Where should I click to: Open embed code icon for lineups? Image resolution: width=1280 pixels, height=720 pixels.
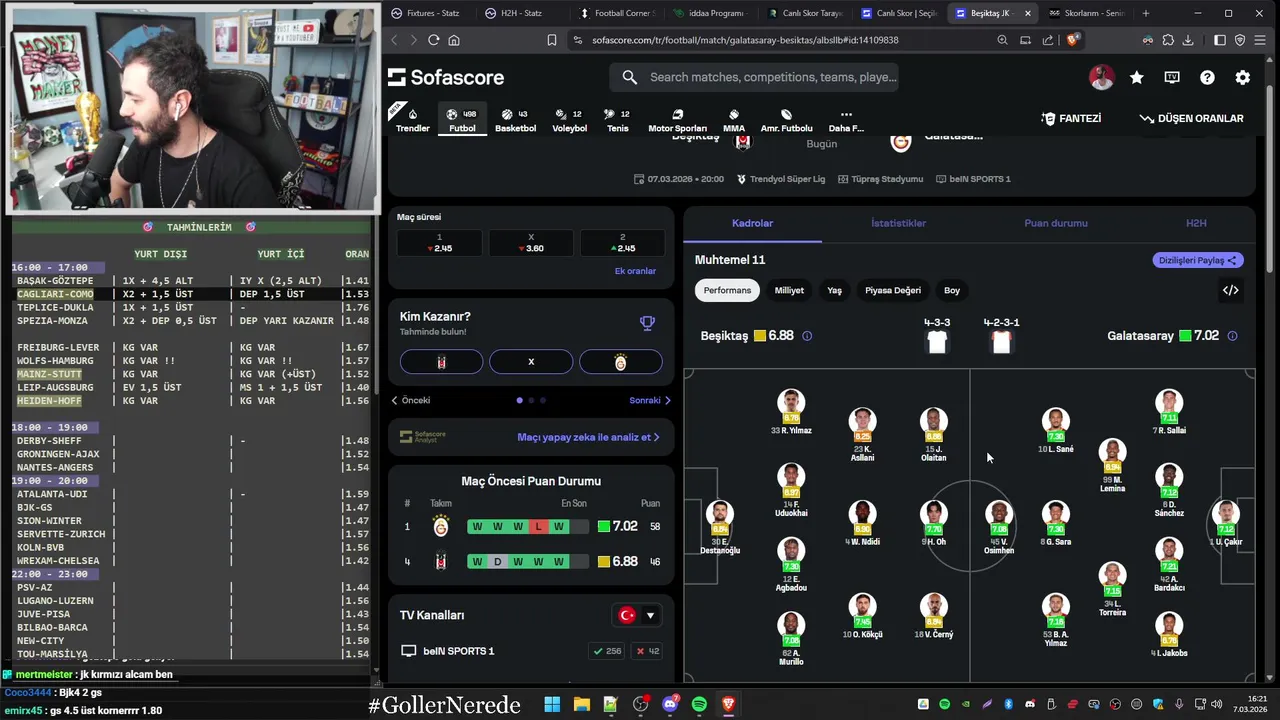coord(1230,290)
